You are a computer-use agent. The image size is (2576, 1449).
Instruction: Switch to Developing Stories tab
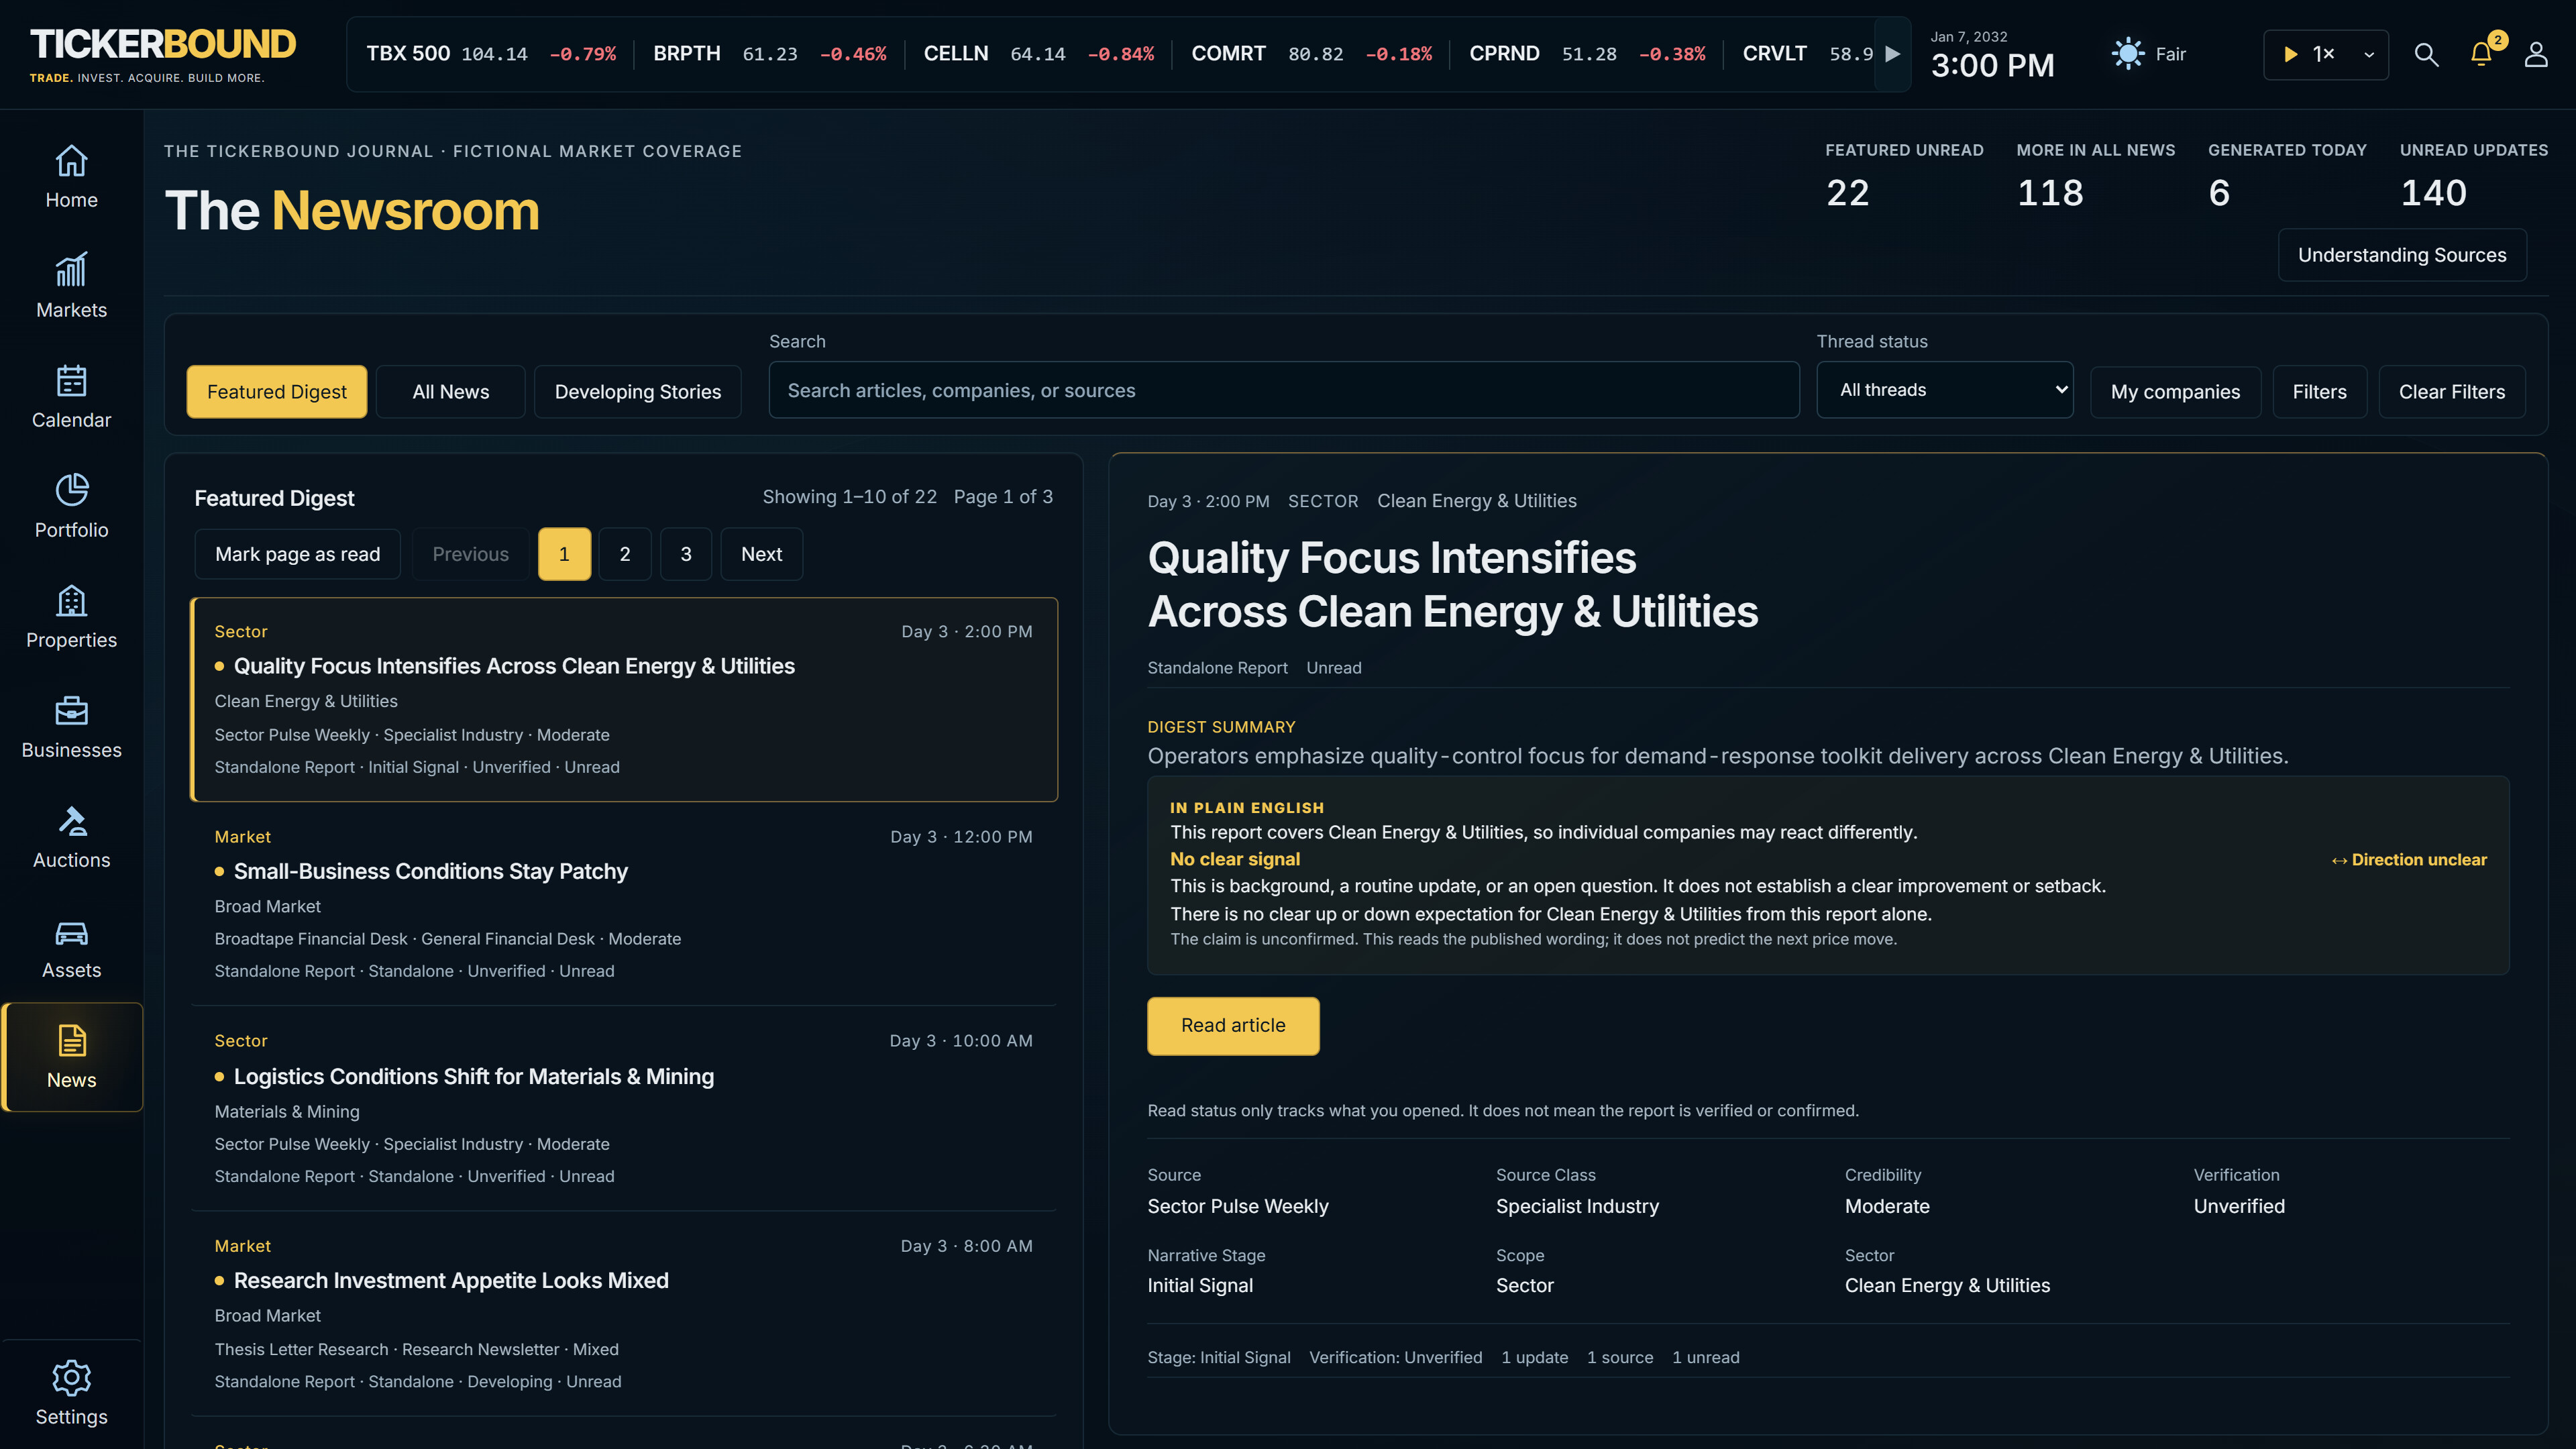coord(637,391)
